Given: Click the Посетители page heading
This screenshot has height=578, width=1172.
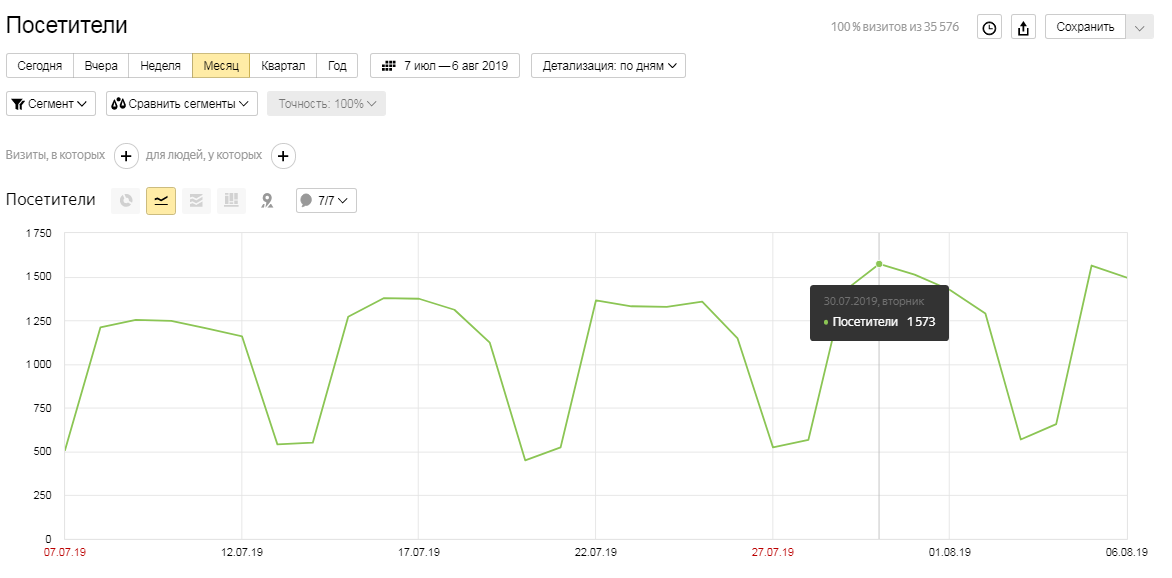Looking at the screenshot, I should [x=67, y=25].
